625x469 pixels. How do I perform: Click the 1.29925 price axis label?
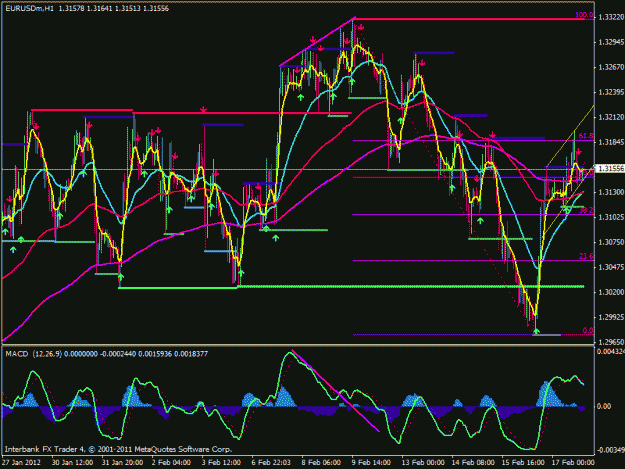pos(611,318)
